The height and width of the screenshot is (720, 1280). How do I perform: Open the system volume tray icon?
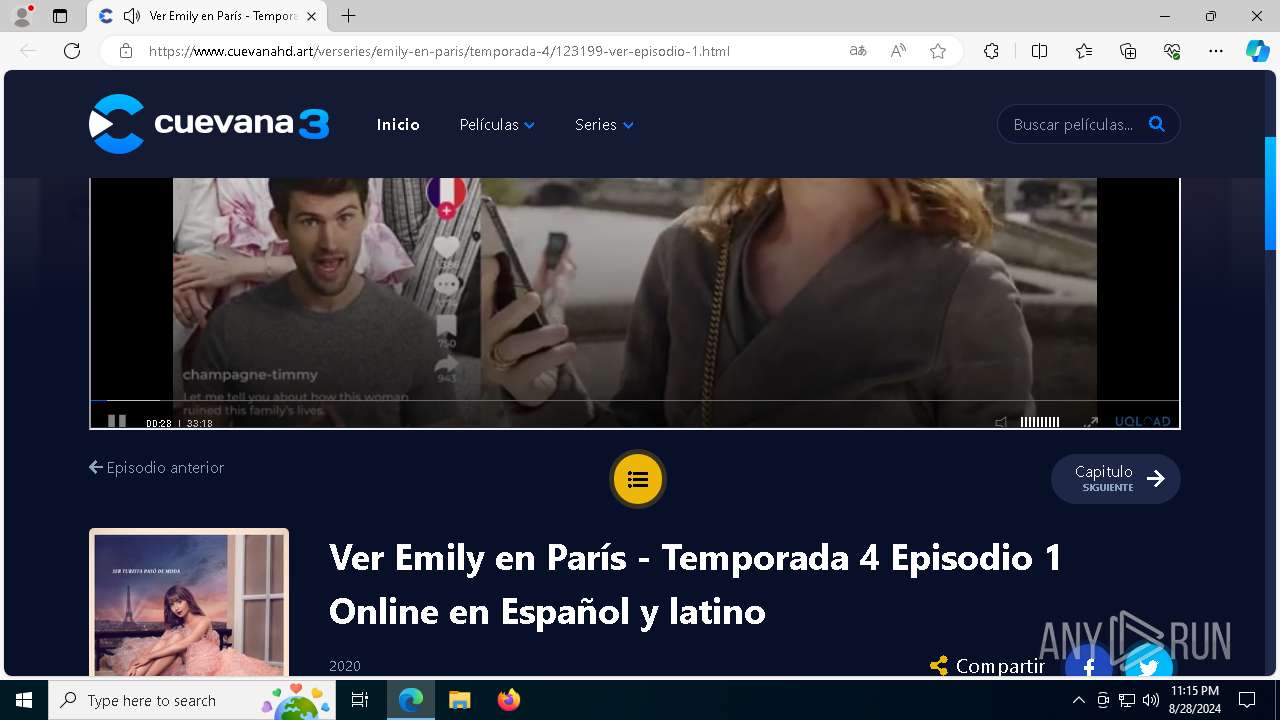point(1150,700)
